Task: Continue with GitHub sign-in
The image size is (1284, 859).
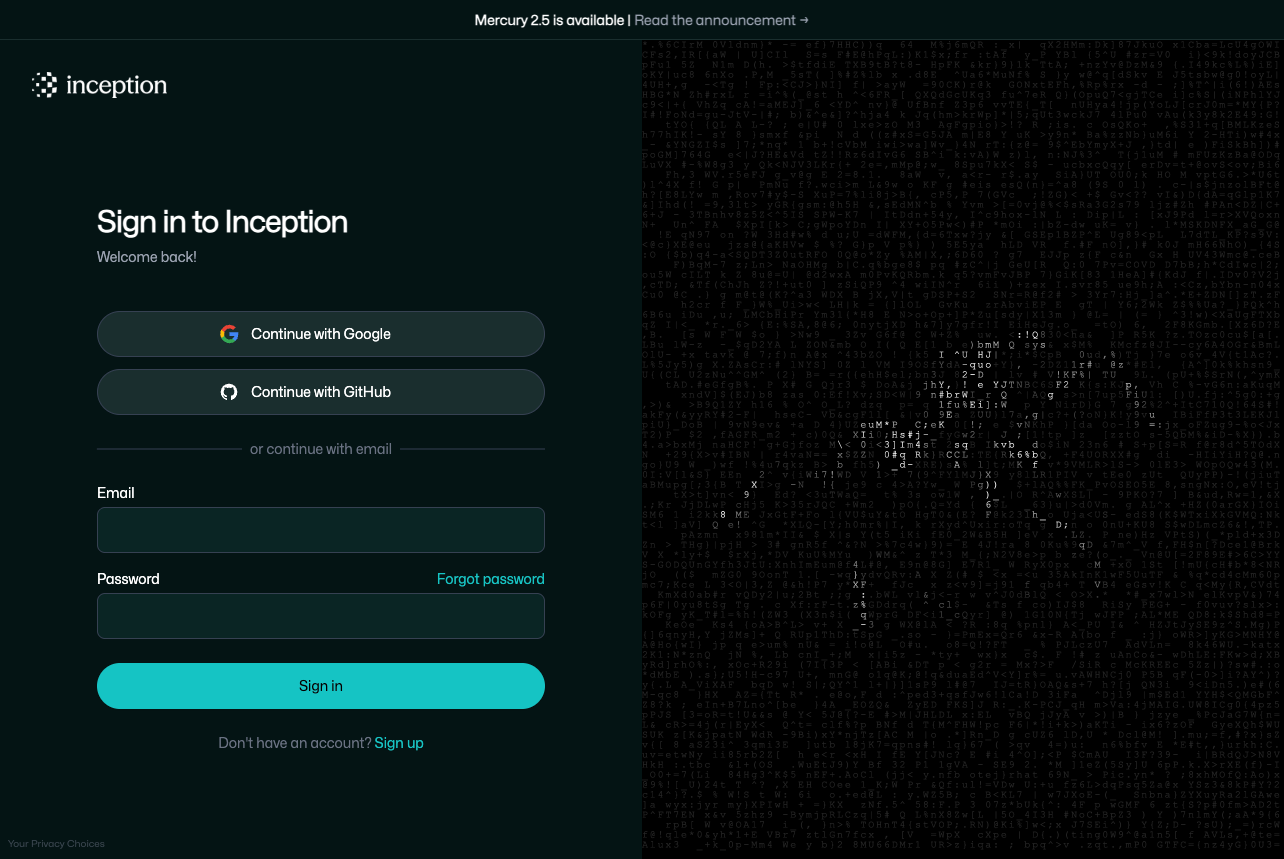Action: (321, 392)
